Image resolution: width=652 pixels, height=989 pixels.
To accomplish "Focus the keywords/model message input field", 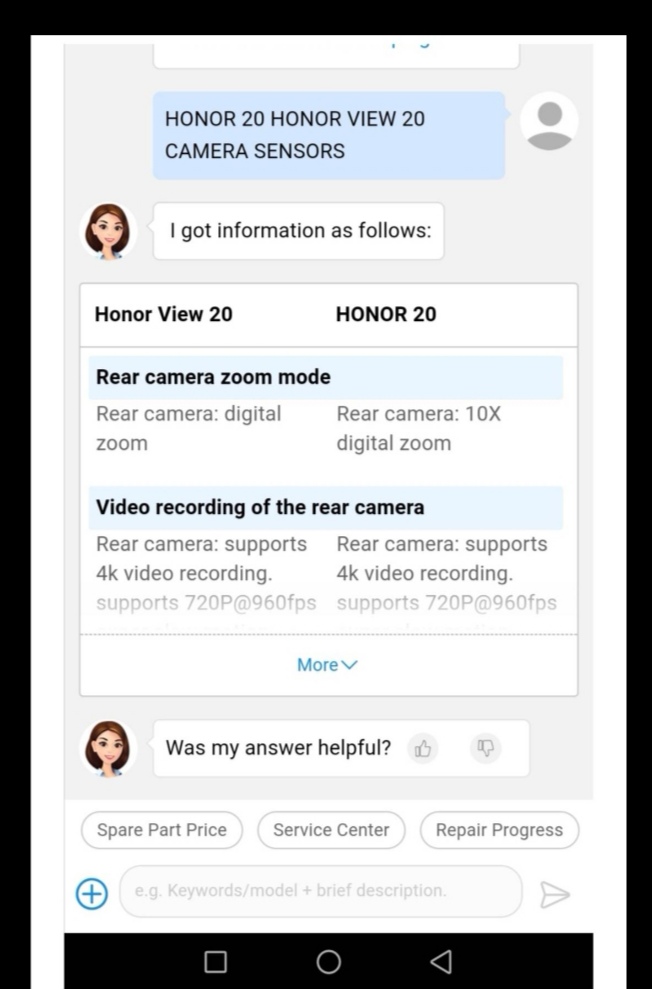I will 320,891.
